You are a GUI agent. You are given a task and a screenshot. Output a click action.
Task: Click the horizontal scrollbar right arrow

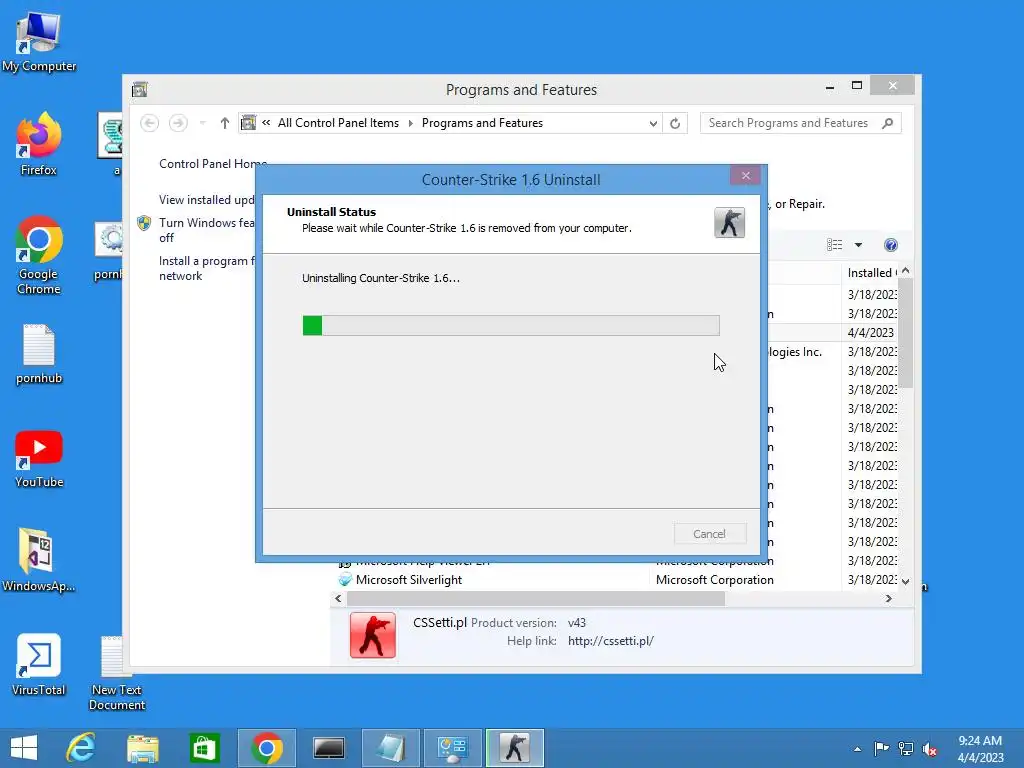[x=889, y=598]
